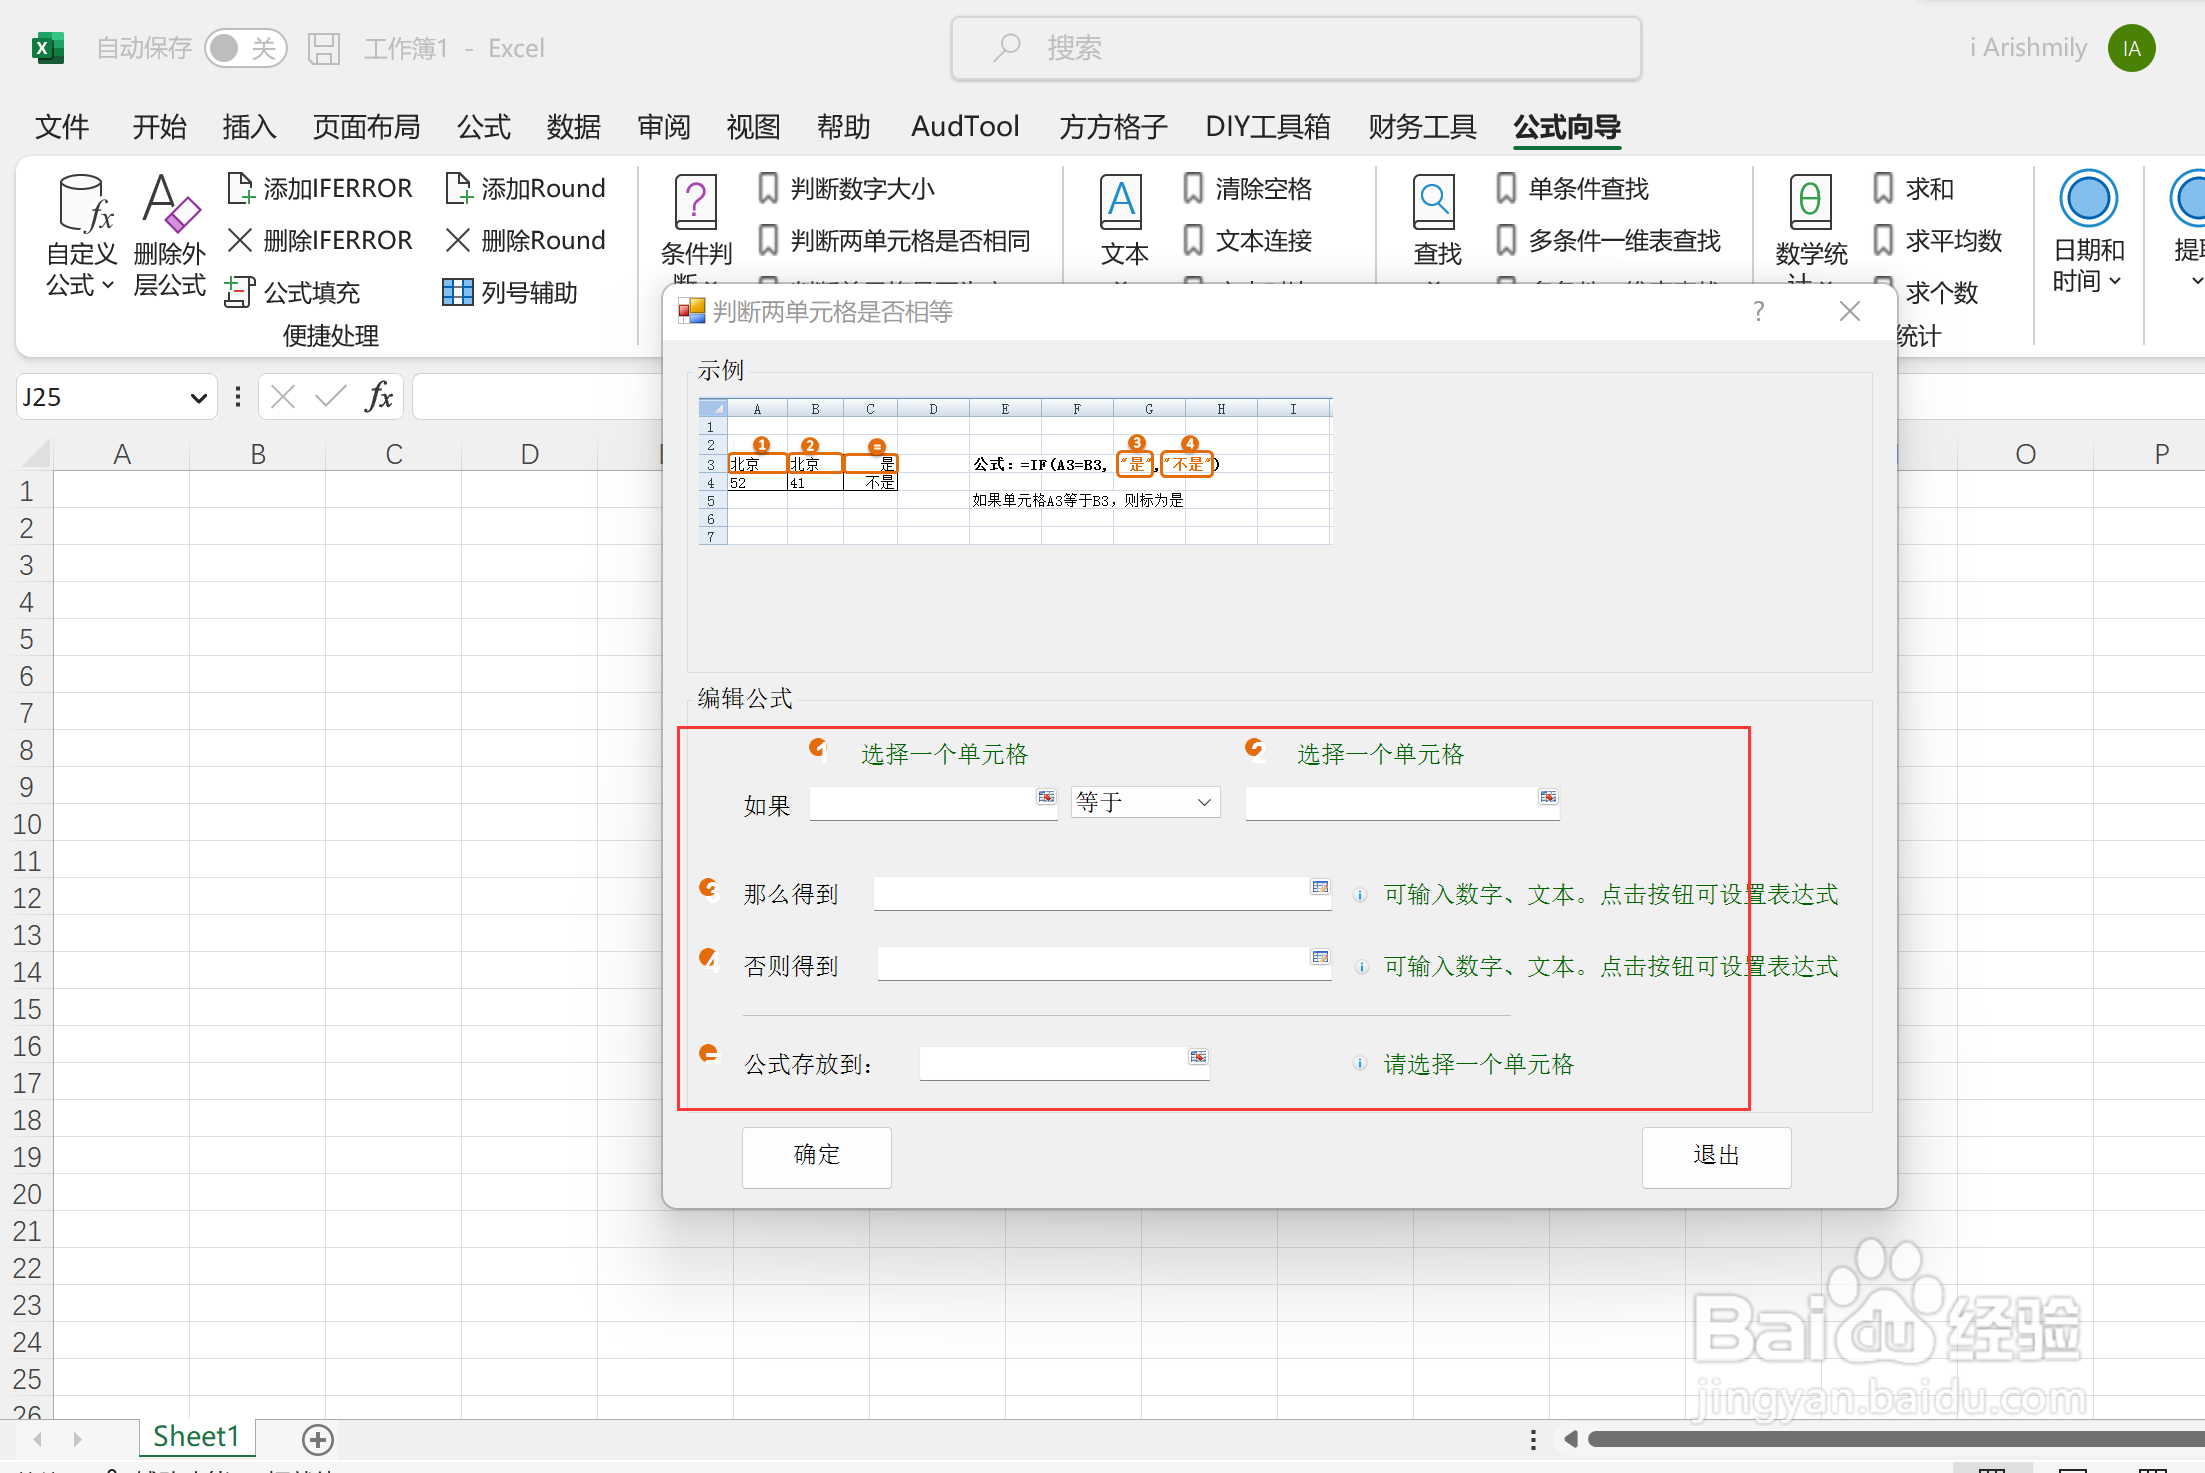Click 公式填充 command

click(x=293, y=292)
